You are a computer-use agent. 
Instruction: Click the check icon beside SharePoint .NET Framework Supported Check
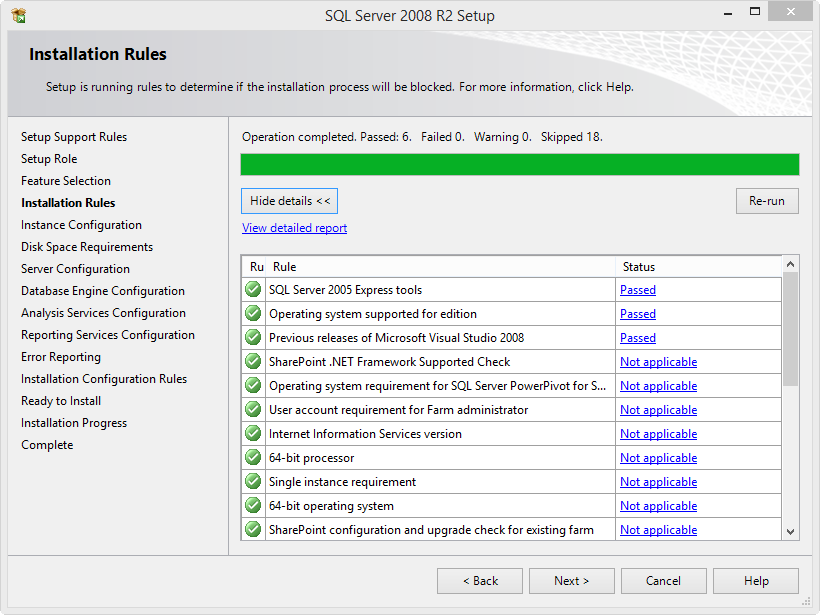[252, 361]
